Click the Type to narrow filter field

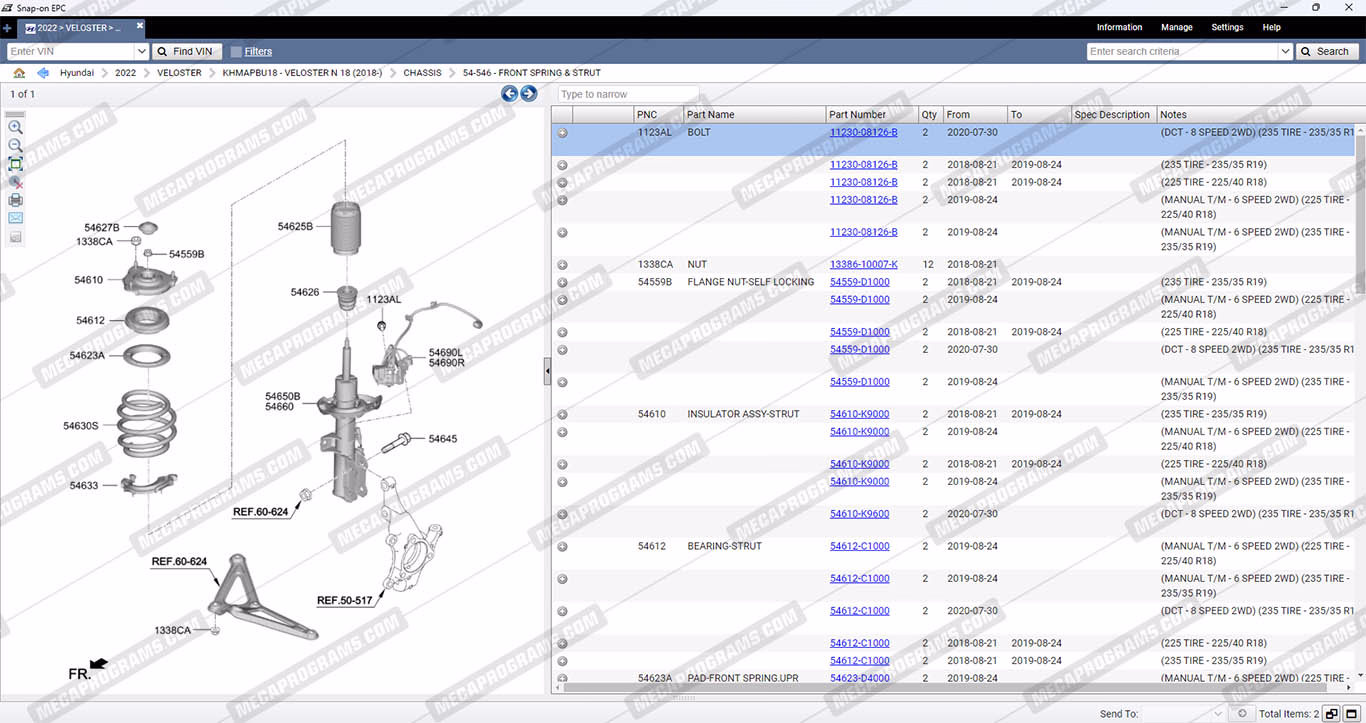tap(627, 94)
